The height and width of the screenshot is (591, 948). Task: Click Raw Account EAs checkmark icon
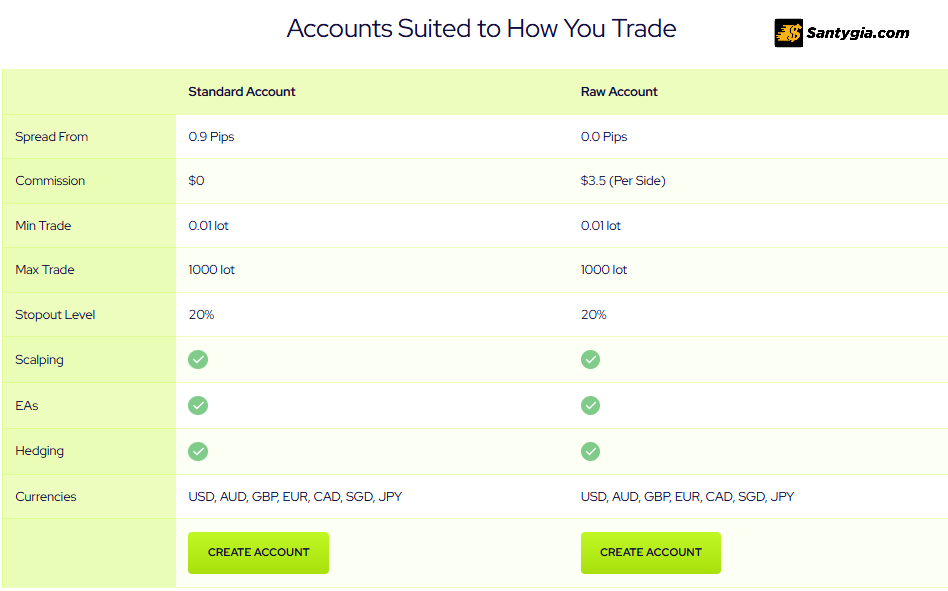click(590, 405)
